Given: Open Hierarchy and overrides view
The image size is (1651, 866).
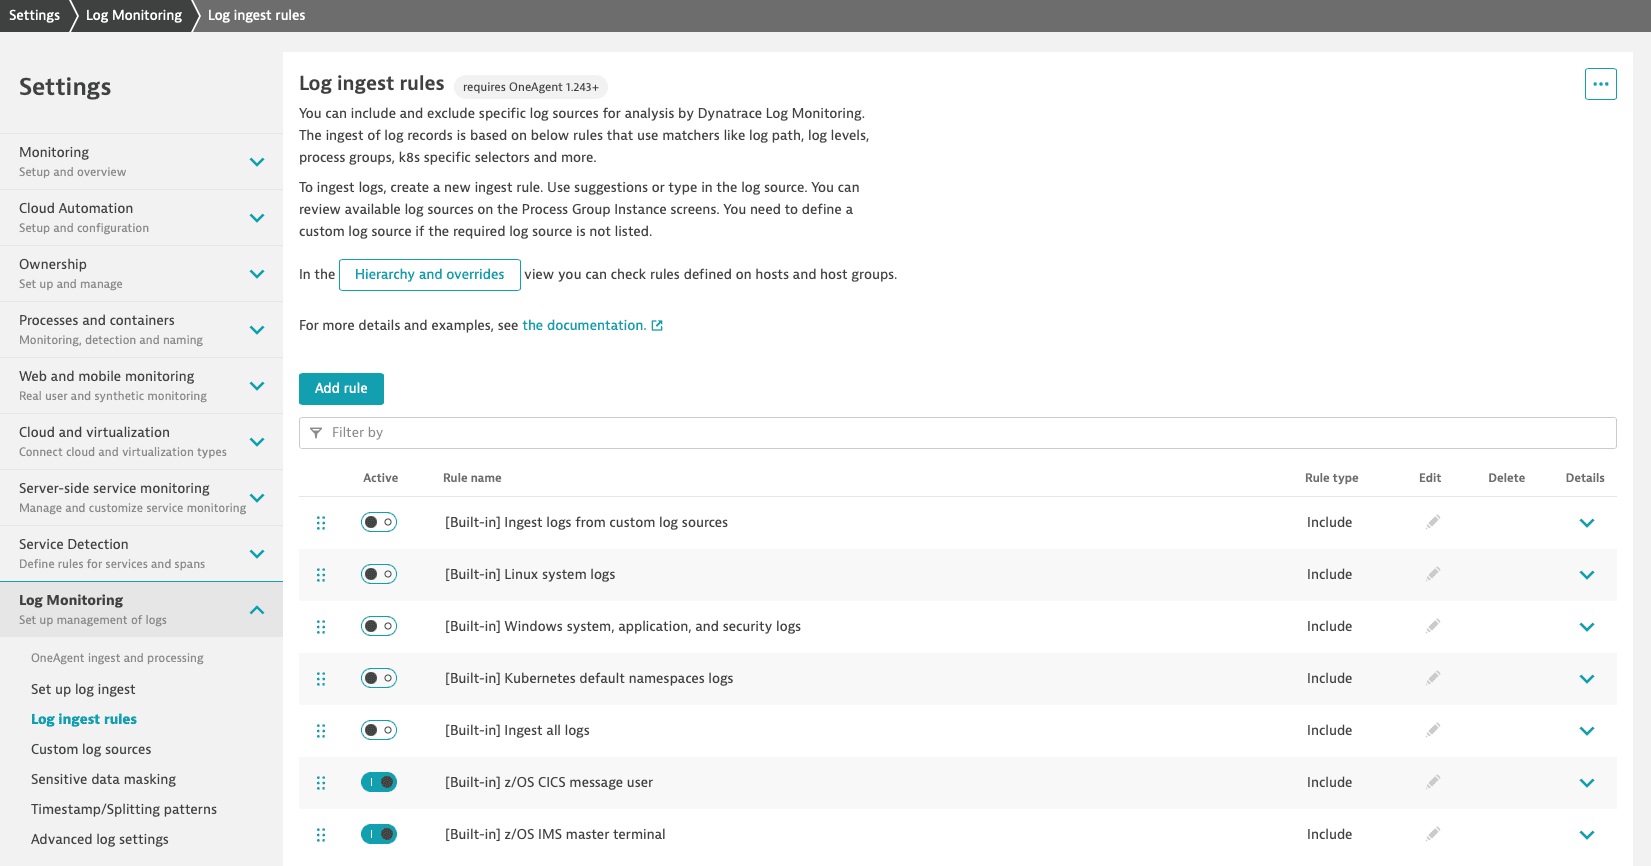Looking at the screenshot, I should pyautogui.click(x=430, y=275).
